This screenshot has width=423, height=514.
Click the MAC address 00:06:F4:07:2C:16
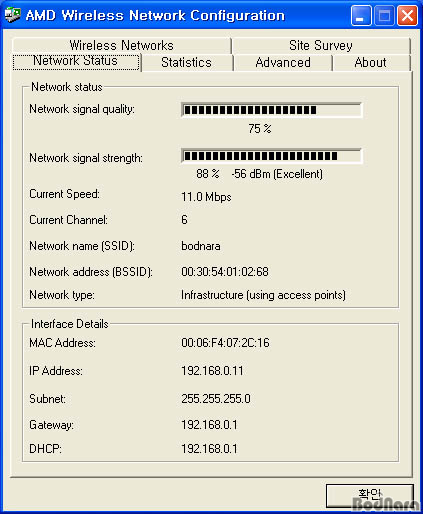click(225, 343)
